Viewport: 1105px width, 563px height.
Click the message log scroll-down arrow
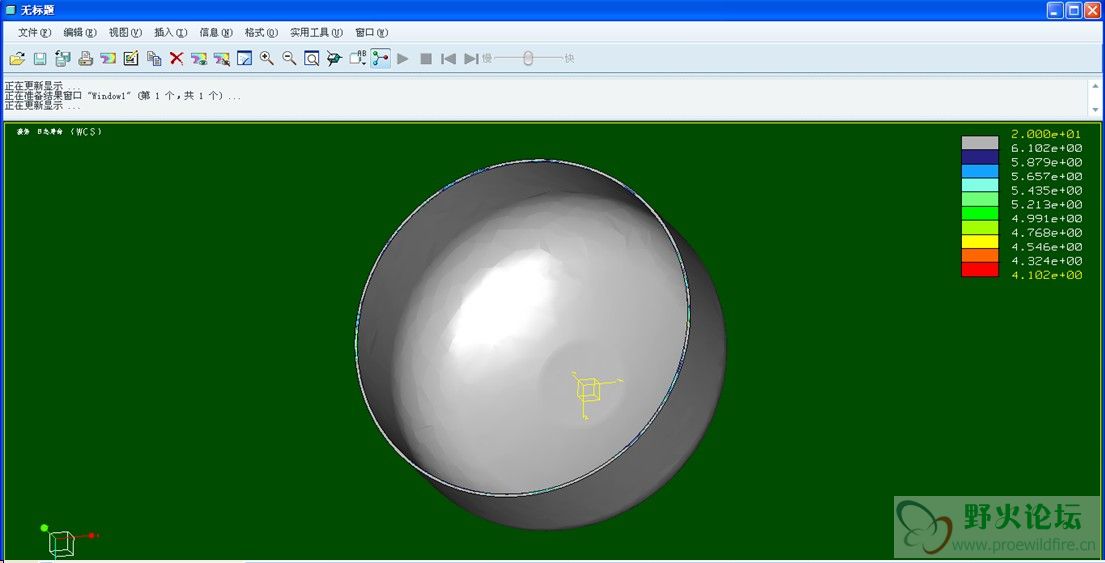click(1095, 109)
